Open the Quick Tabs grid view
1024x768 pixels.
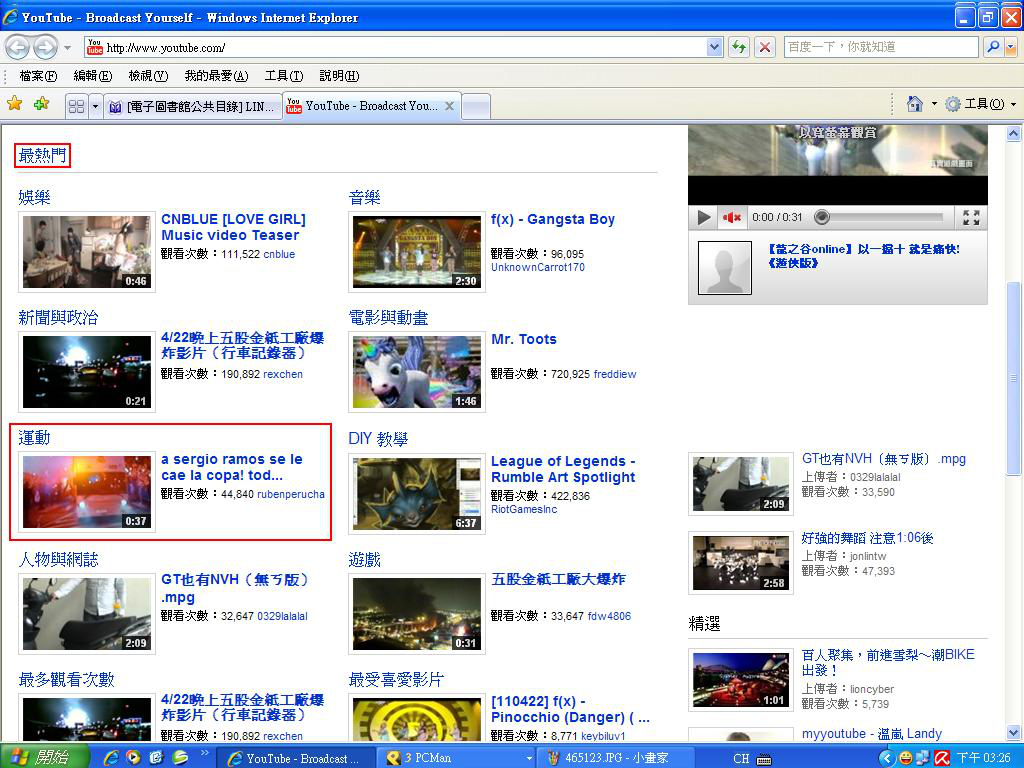(x=76, y=105)
